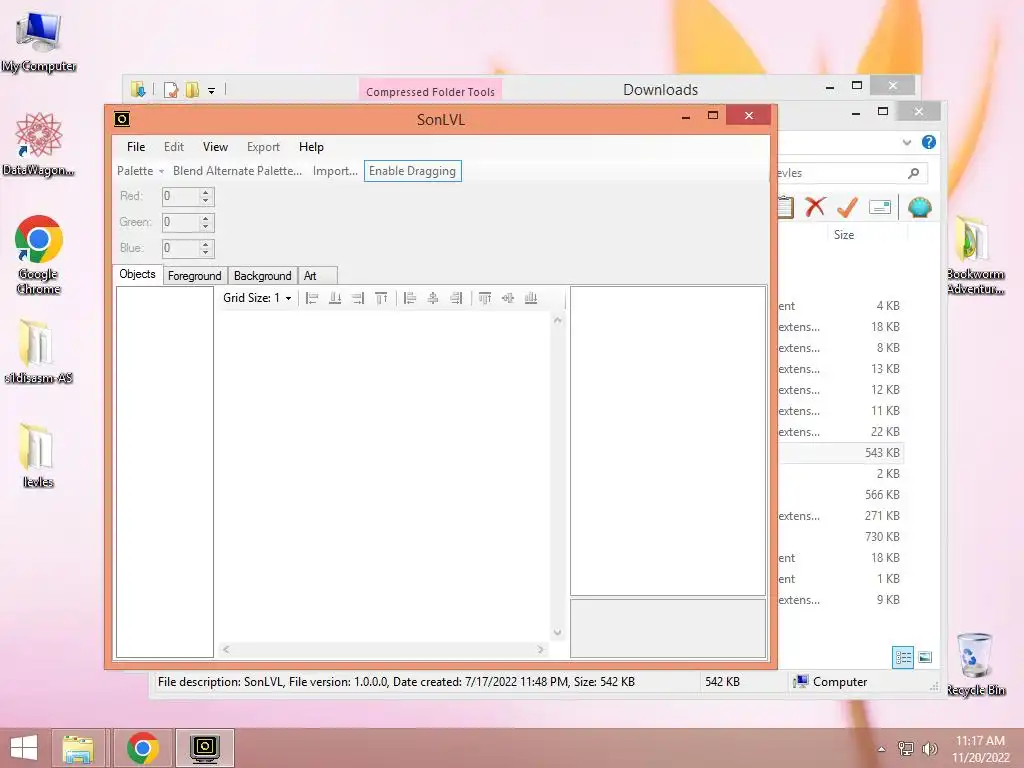Click the SonLVL app icon in title bar
The width and height of the screenshot is (1024, 768).
pyautogui.click(x=121, y=119)
